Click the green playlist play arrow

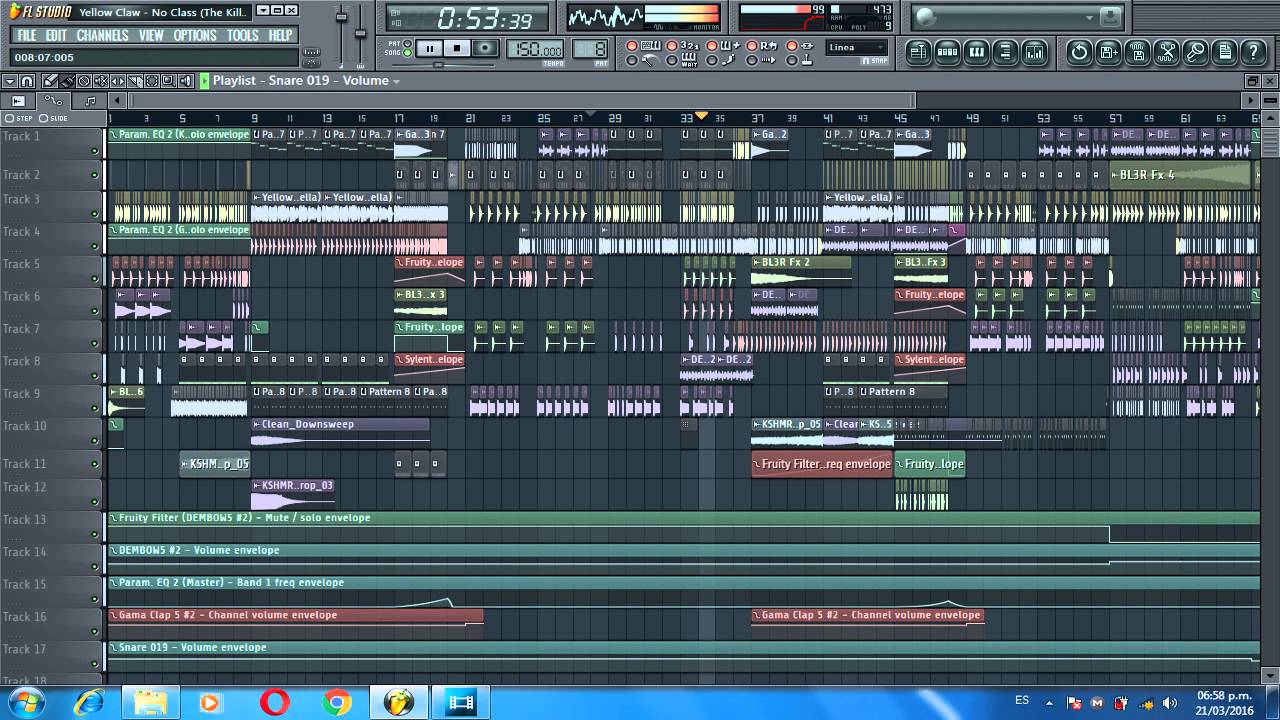[x=204, y=81]
